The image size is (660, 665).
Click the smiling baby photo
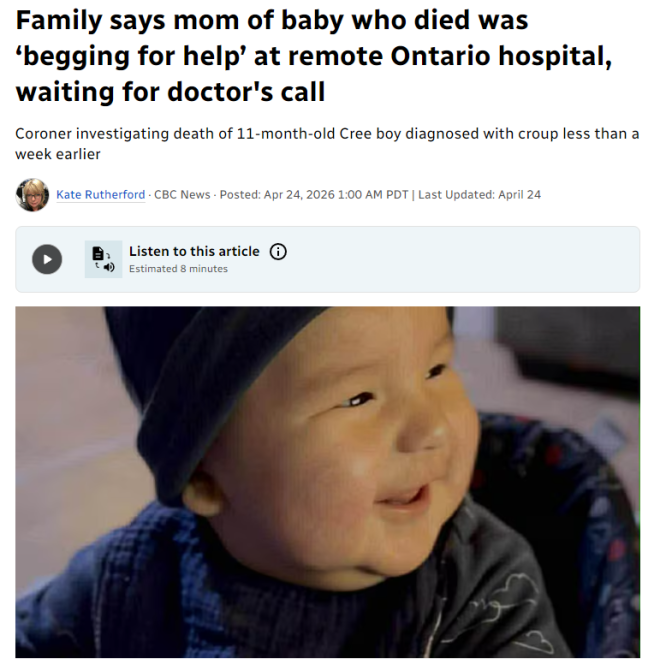[327, 482]
